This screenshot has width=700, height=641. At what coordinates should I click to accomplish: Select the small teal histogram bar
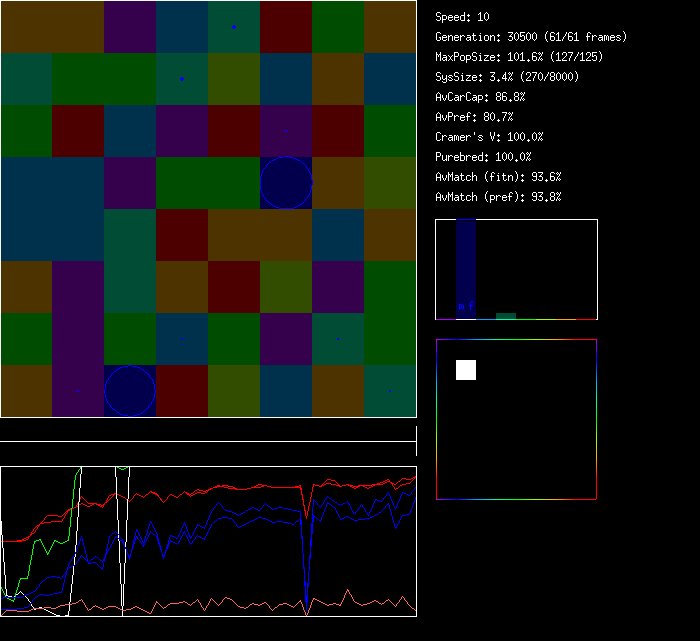(506, 316)
